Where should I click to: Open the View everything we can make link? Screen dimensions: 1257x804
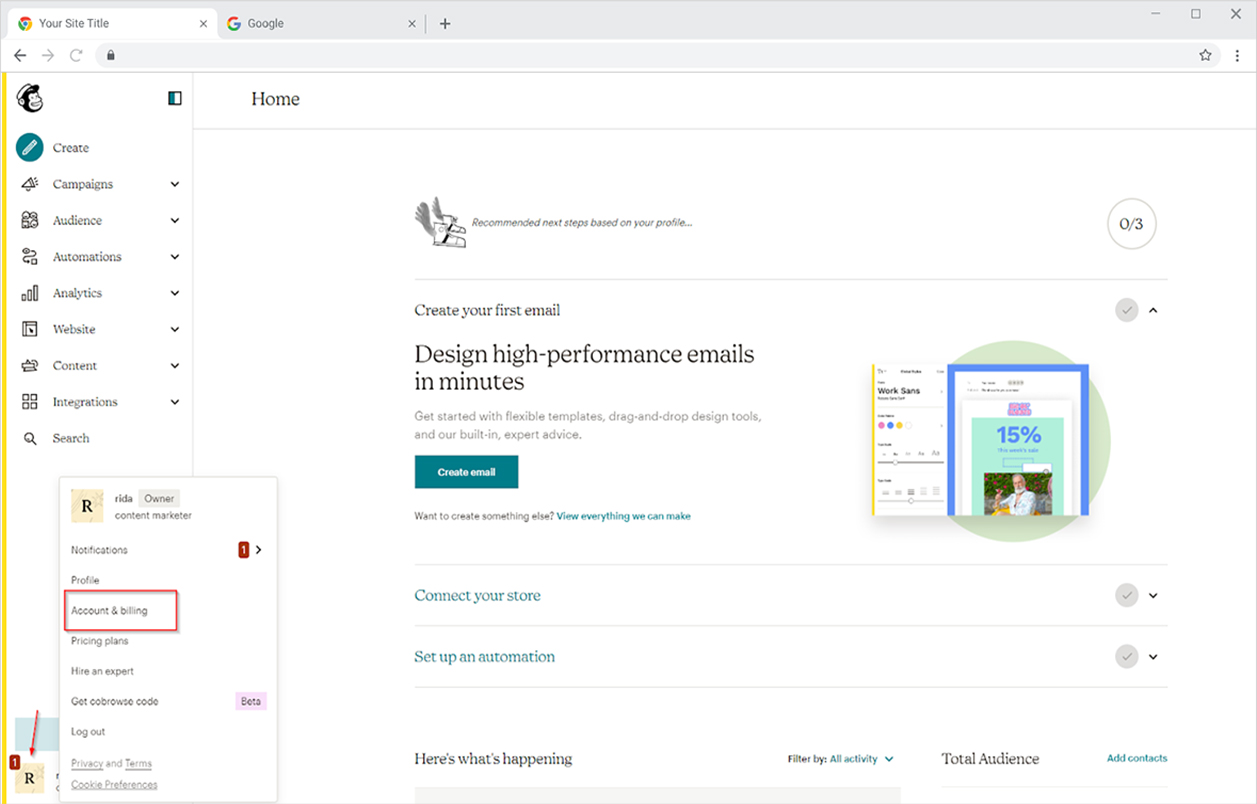623,516
